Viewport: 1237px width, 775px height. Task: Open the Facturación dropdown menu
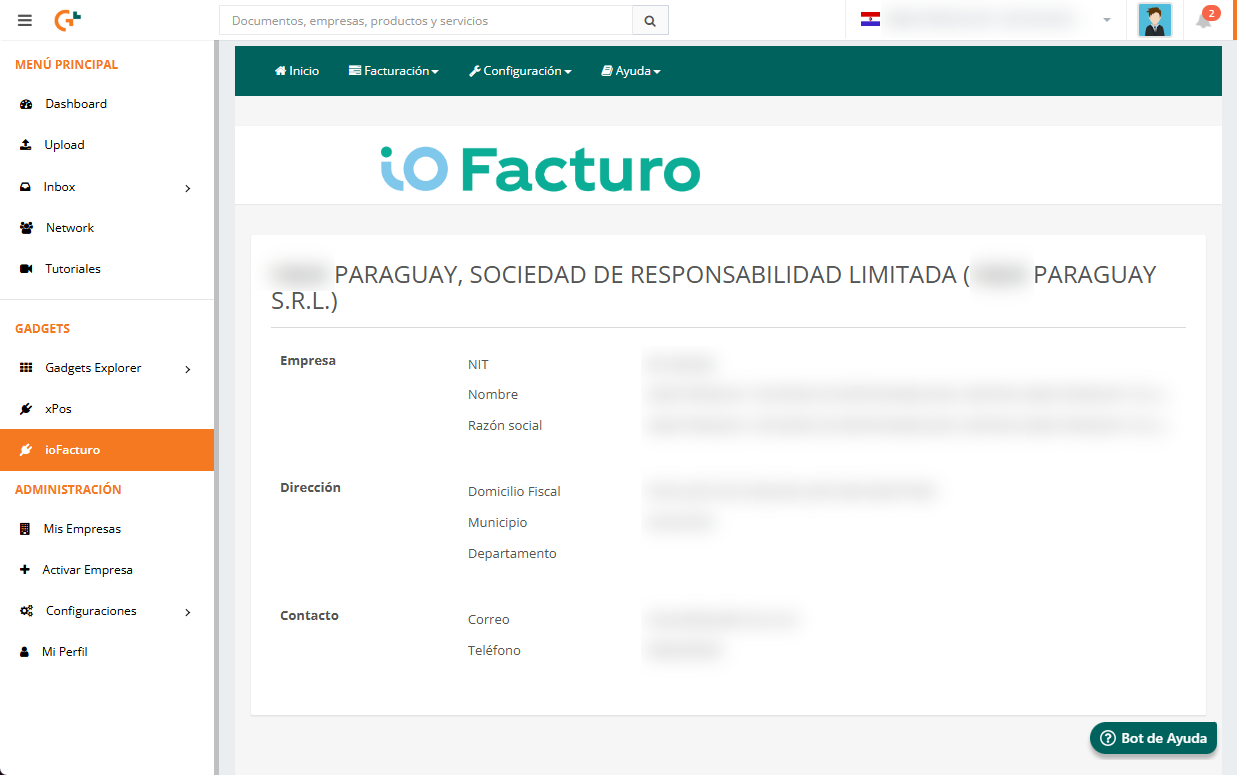click(x=394, y=71)
